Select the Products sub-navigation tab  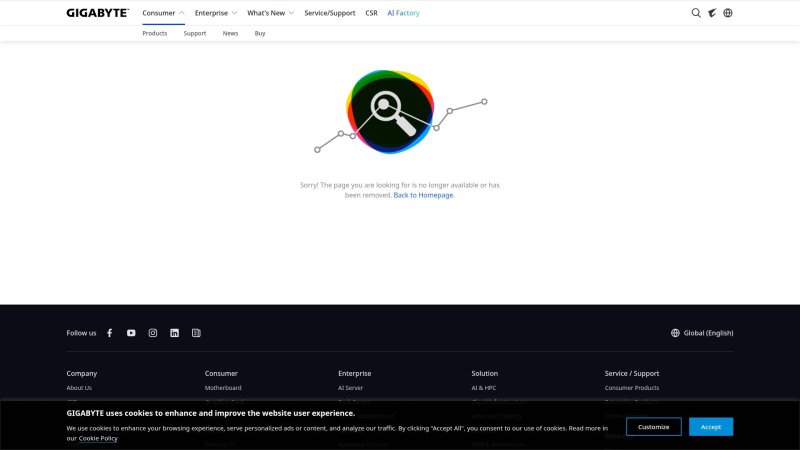pyautogui.click(x=154, y=33)
